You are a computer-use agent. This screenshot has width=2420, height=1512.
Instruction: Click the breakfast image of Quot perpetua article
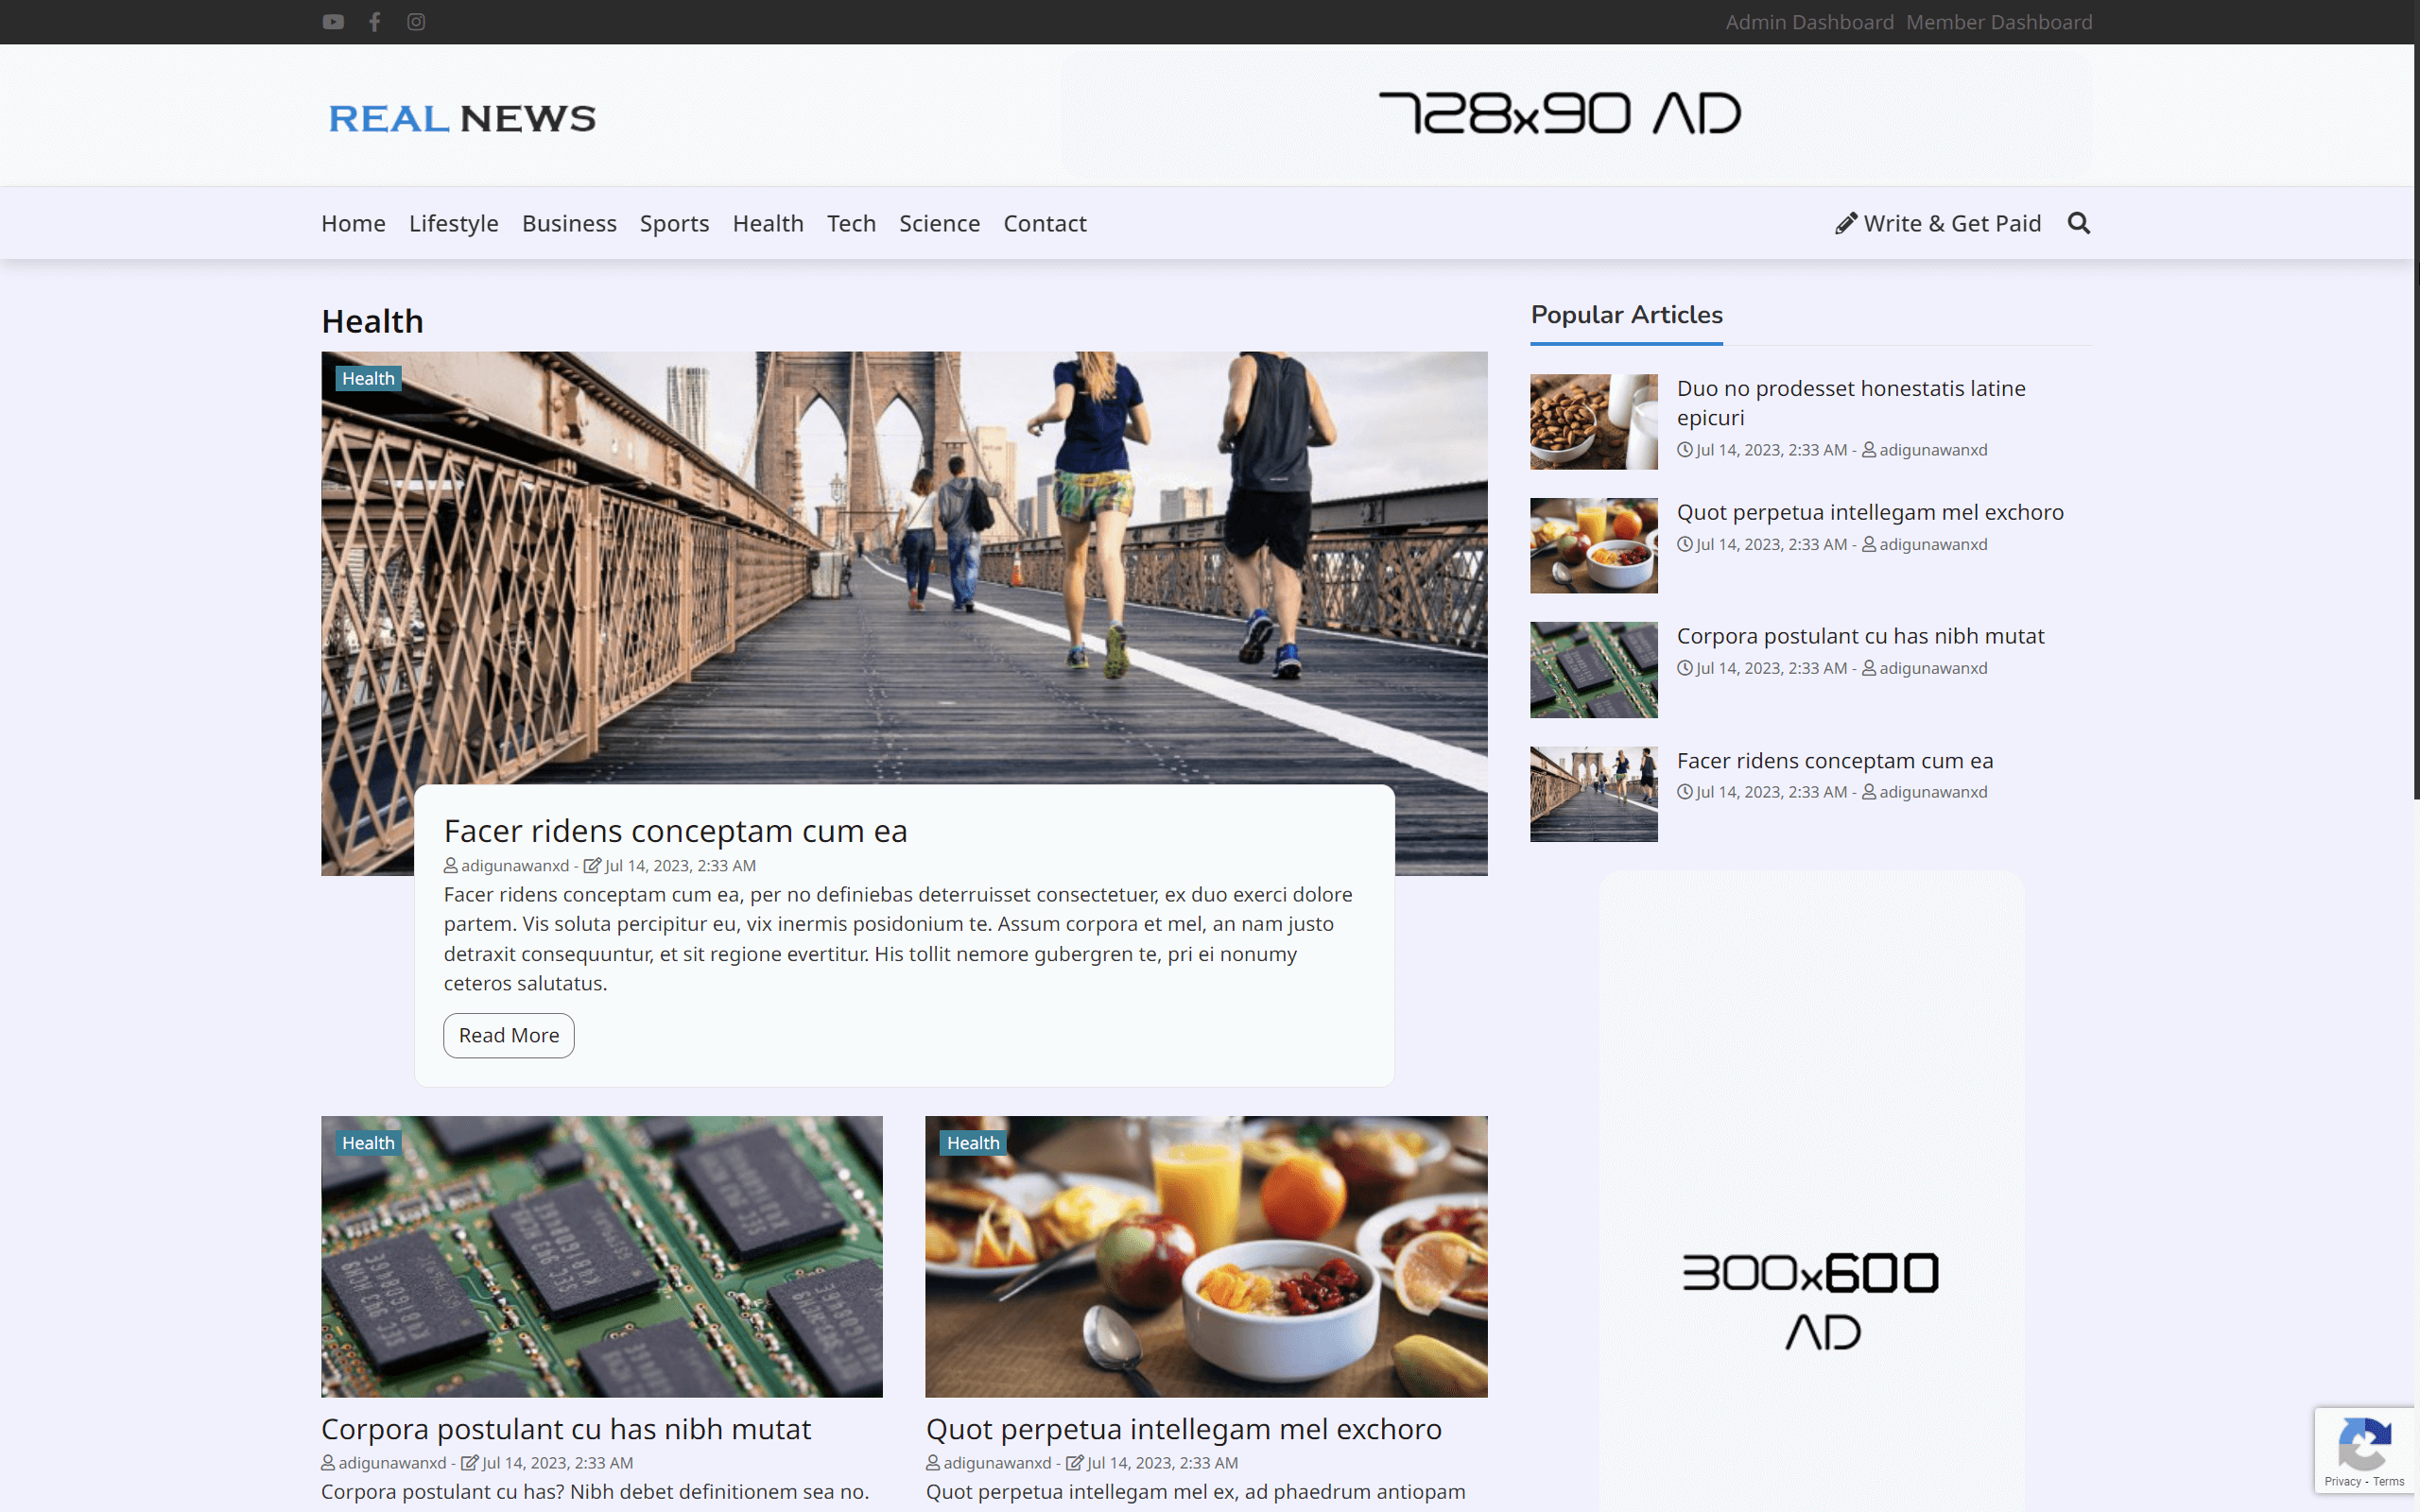[x=1205, y=1256]
